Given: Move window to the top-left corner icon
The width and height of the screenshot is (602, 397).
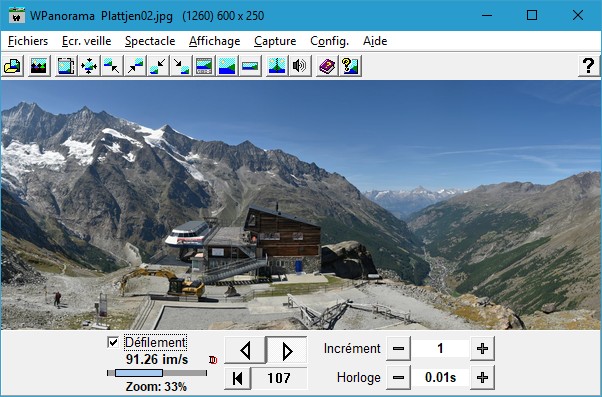Looking at the screenshot, I should click(x=112, y=66).
